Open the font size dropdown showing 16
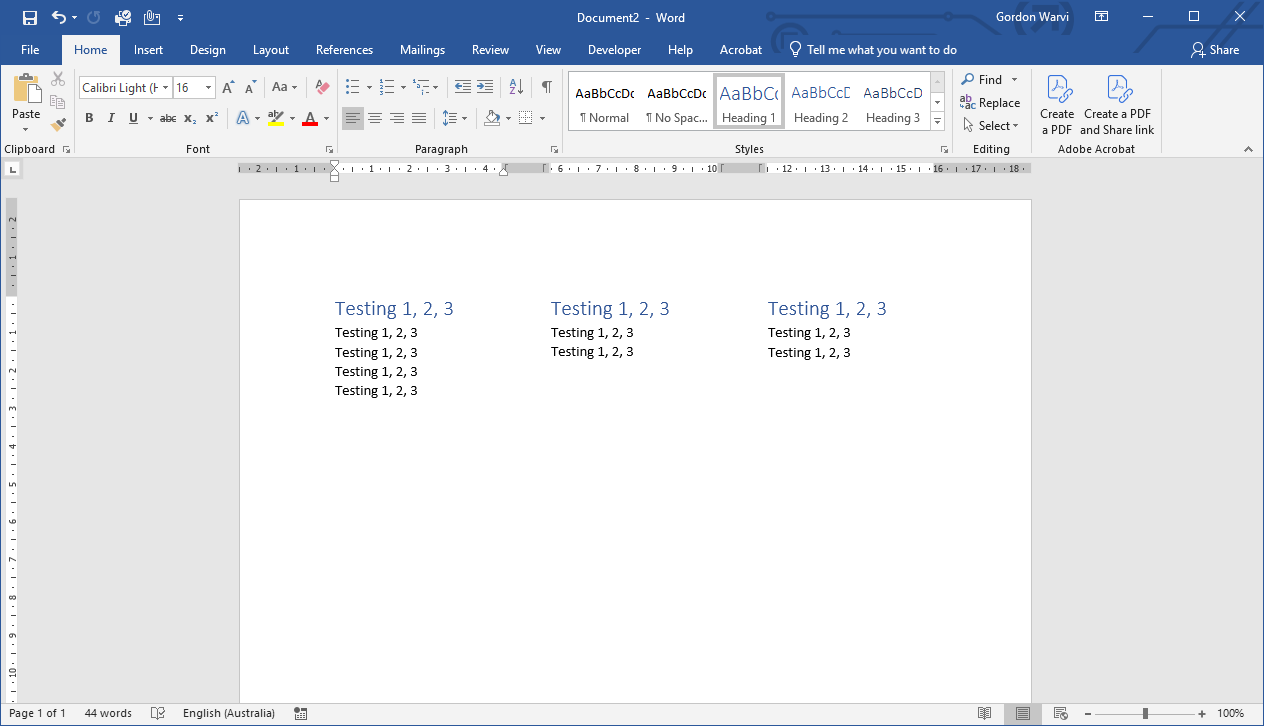Viewport: 1264px width, 726px height. click(x=209, y=88)
